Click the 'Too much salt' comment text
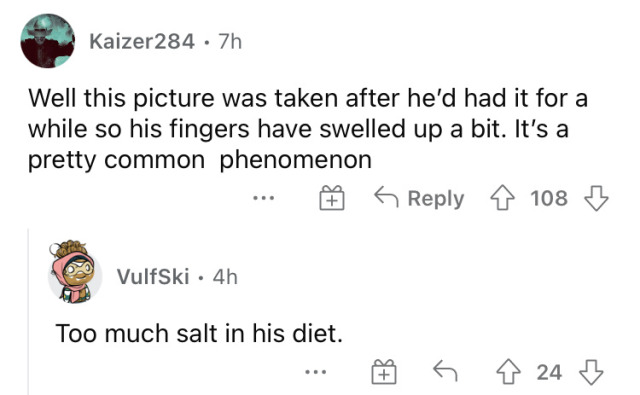 (x=199, y=333)
